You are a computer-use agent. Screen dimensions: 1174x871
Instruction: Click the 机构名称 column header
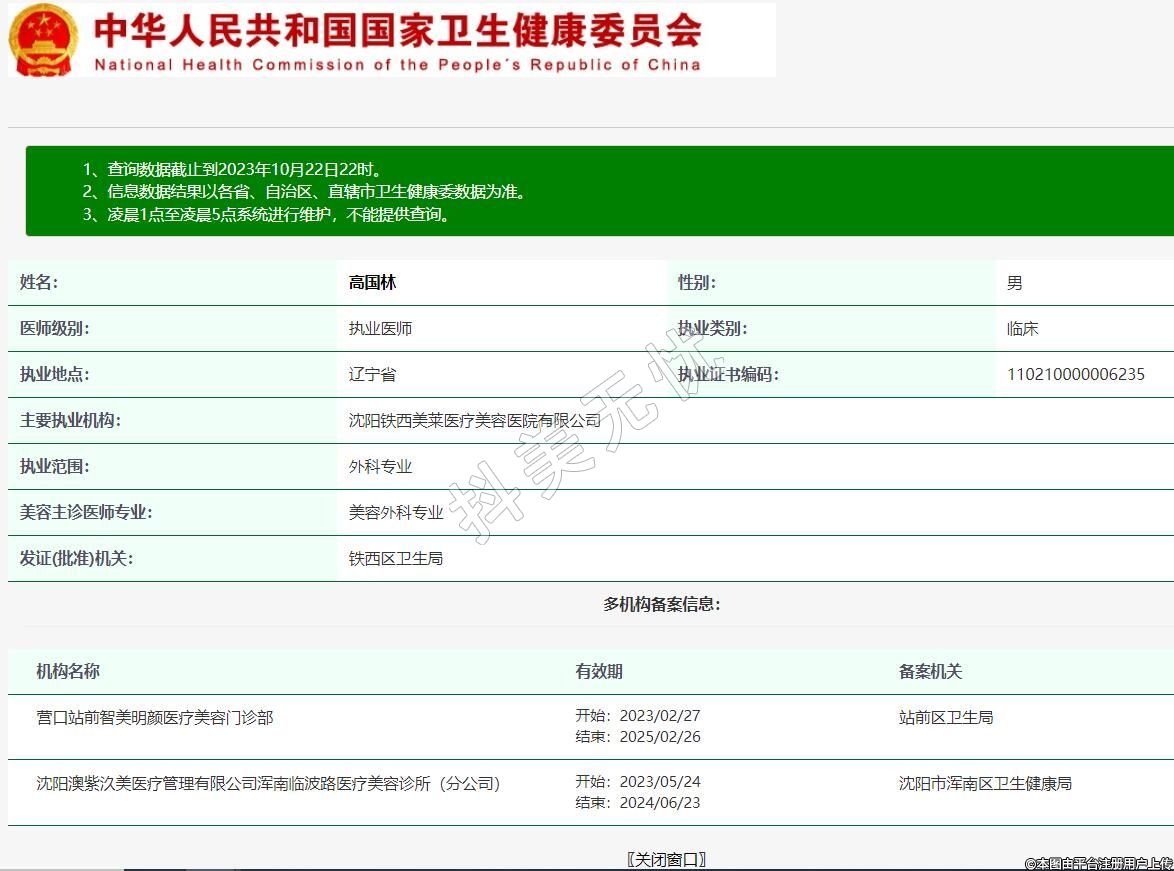click(x=68, y=672)
